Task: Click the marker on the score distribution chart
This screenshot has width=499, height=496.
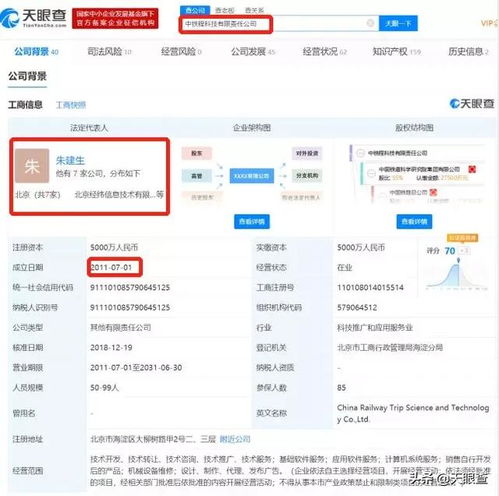Action: (459, 260)
